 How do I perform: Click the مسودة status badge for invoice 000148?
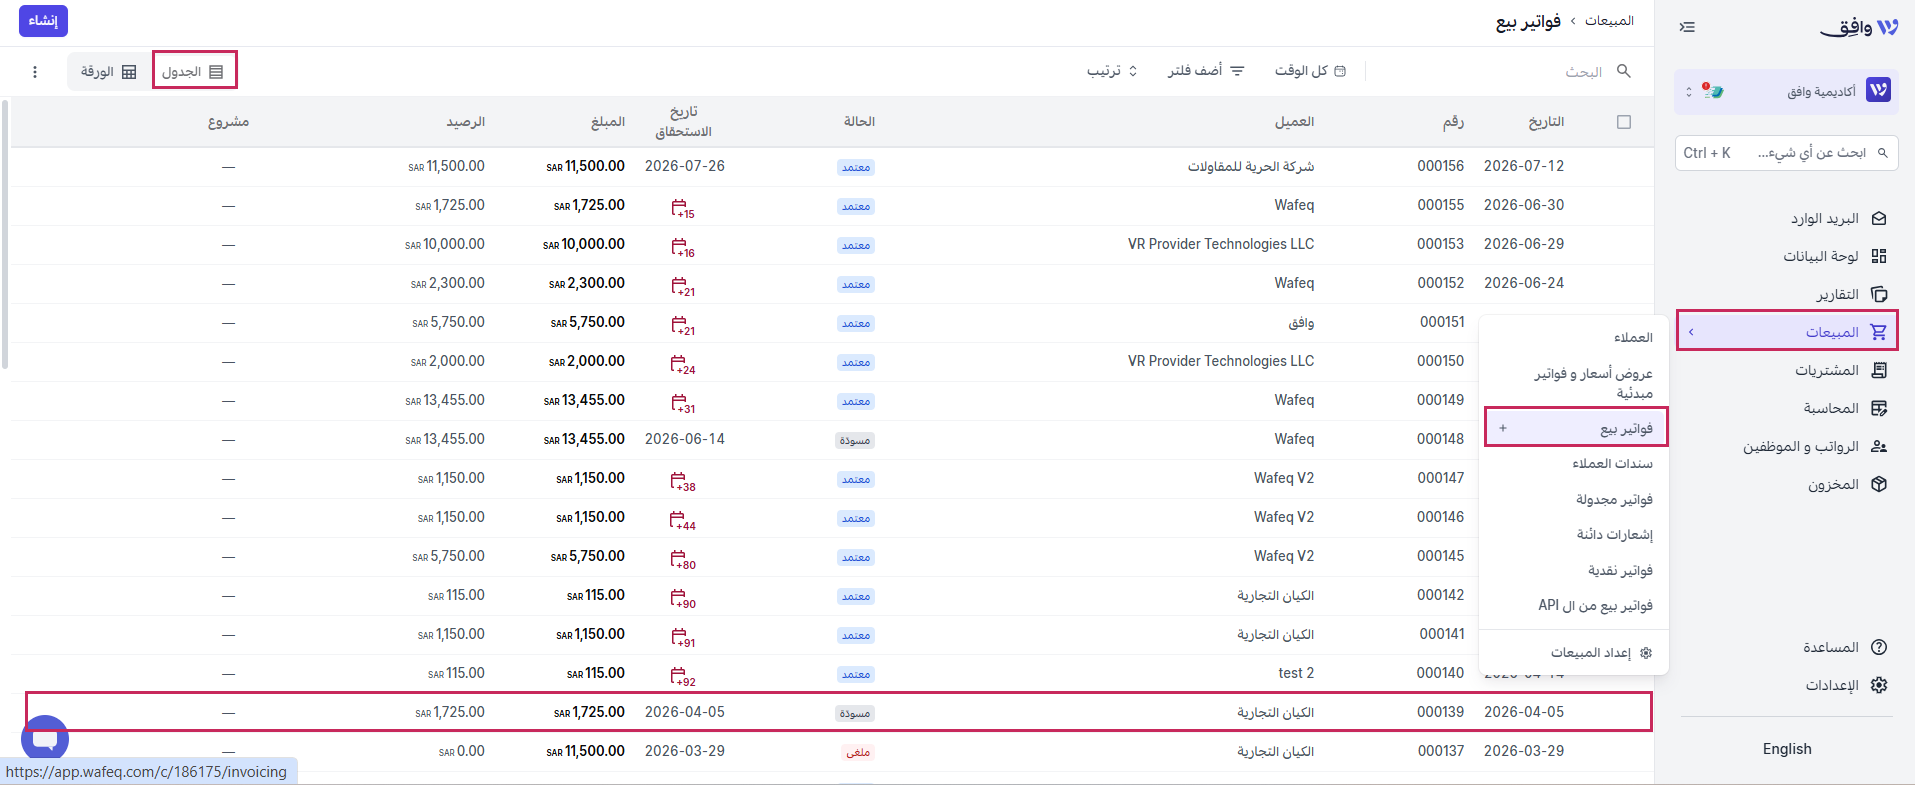(855, 441)
